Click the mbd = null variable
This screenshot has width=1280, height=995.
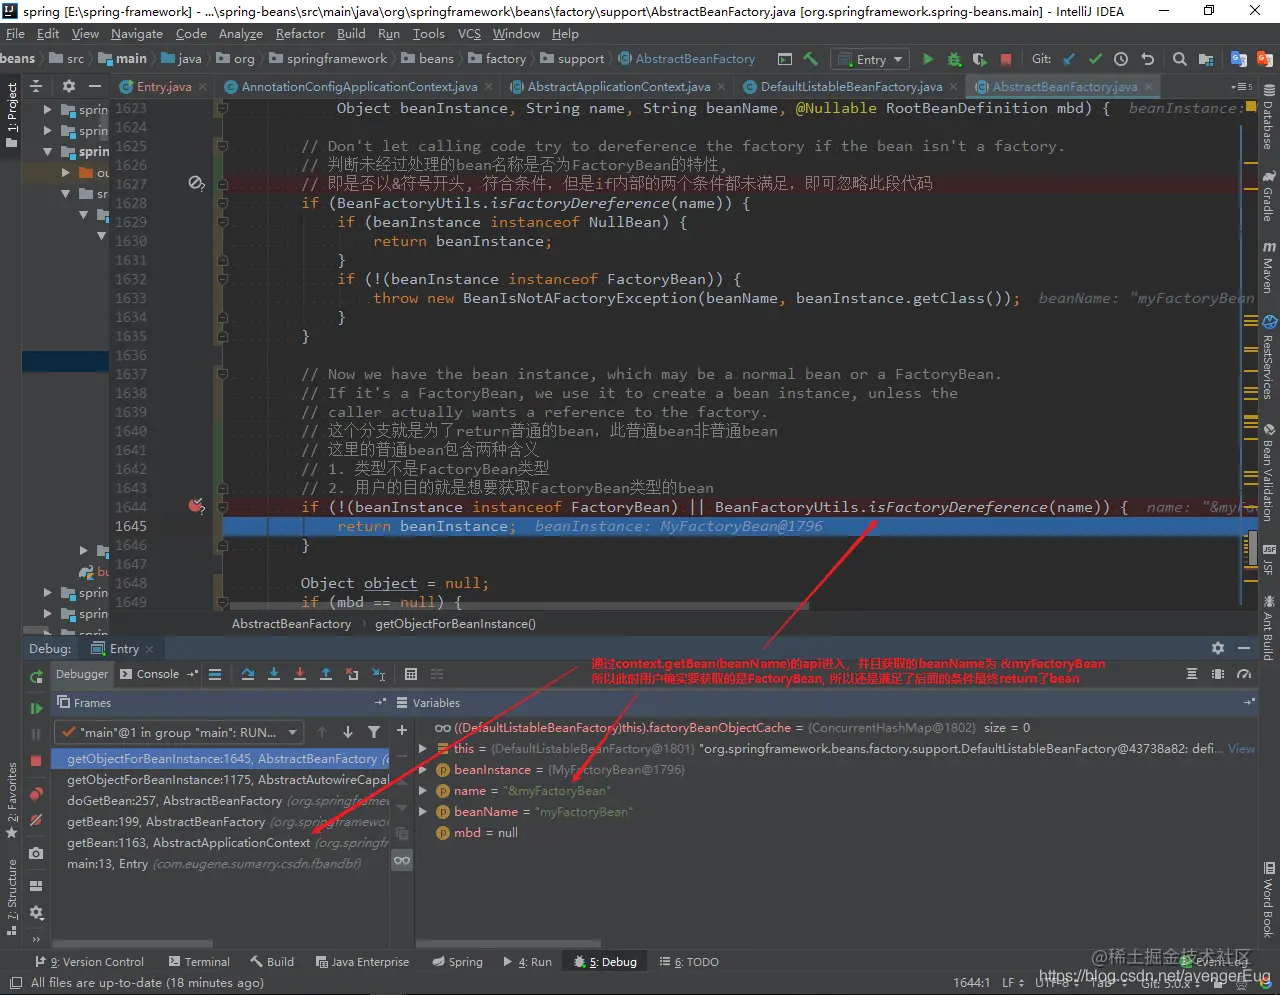click(x=485, y=832)
